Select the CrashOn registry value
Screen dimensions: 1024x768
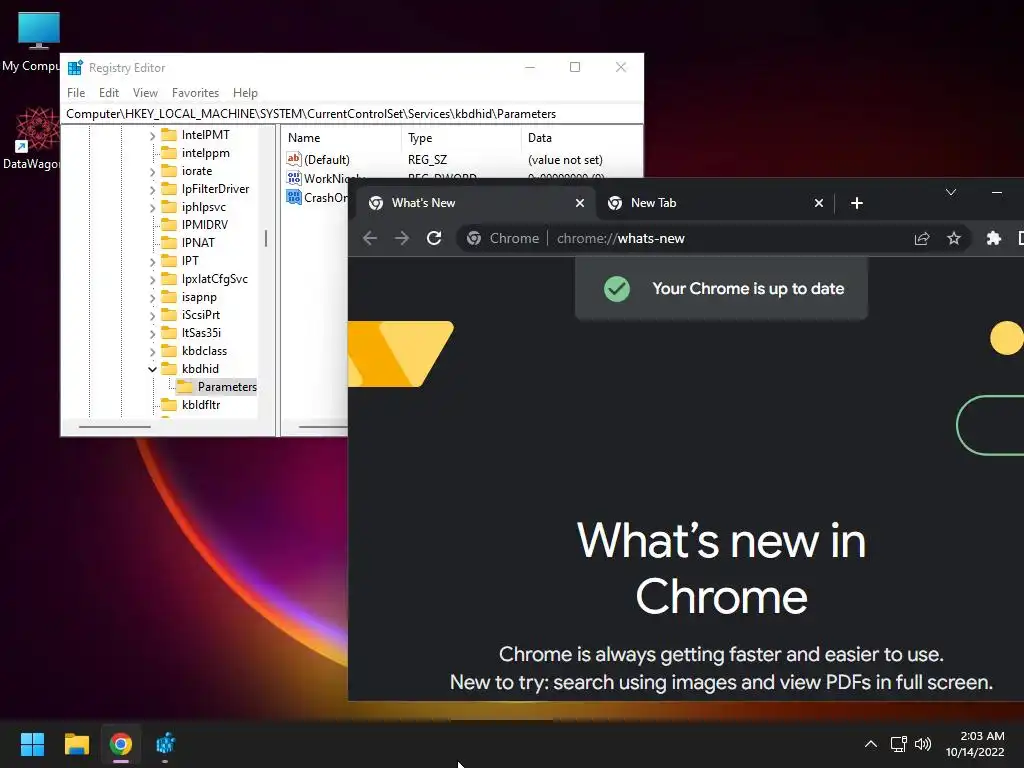[x=317, y=197]
